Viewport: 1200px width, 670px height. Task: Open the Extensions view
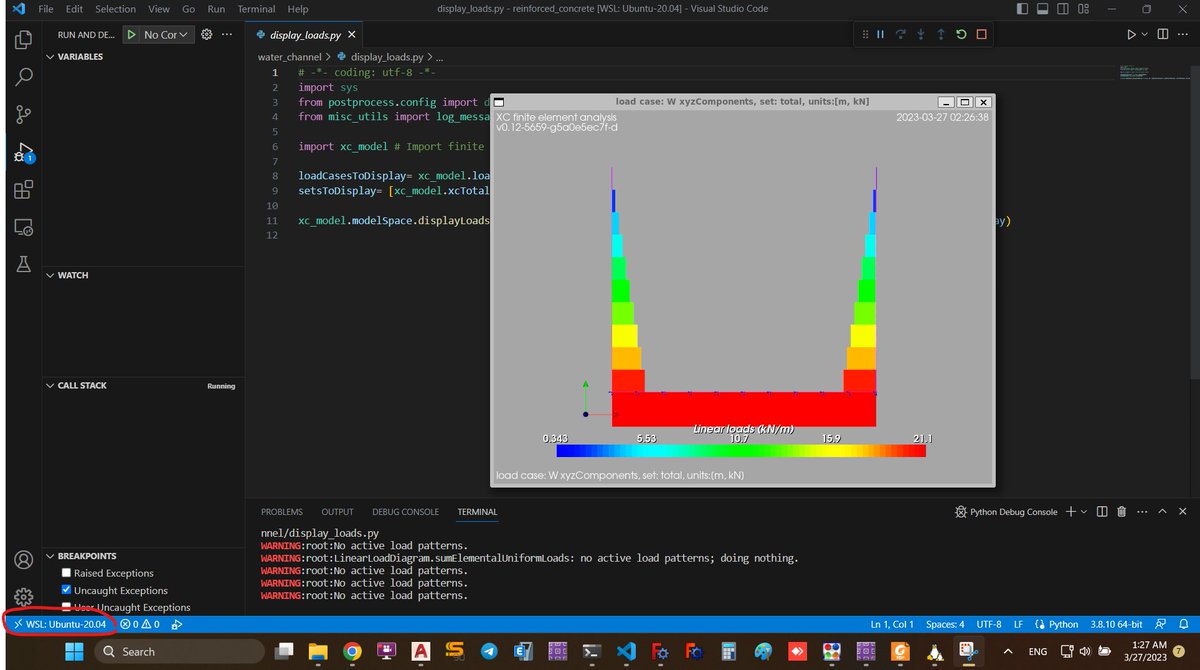pyautogui.click(x=24, y=190)
